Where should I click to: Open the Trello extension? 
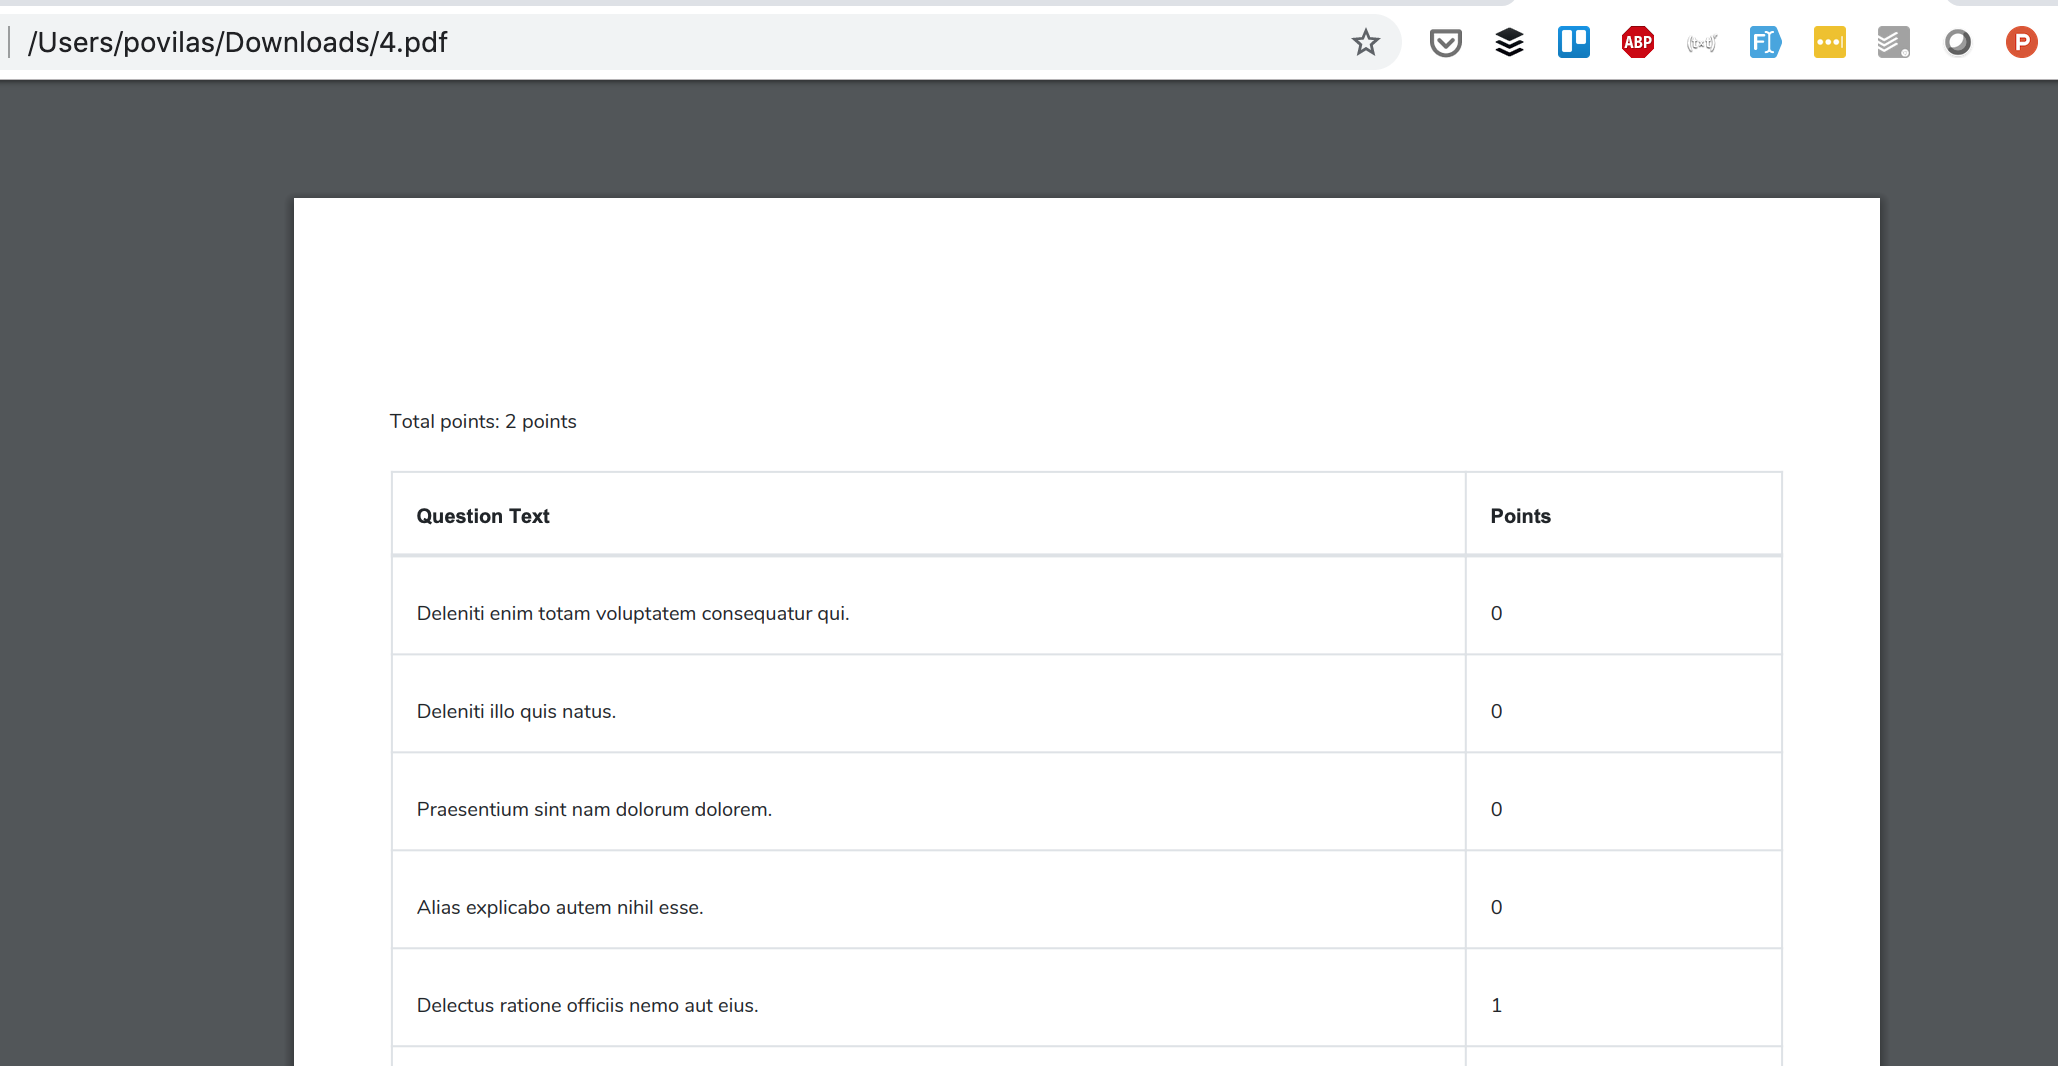pos(1572,42)
